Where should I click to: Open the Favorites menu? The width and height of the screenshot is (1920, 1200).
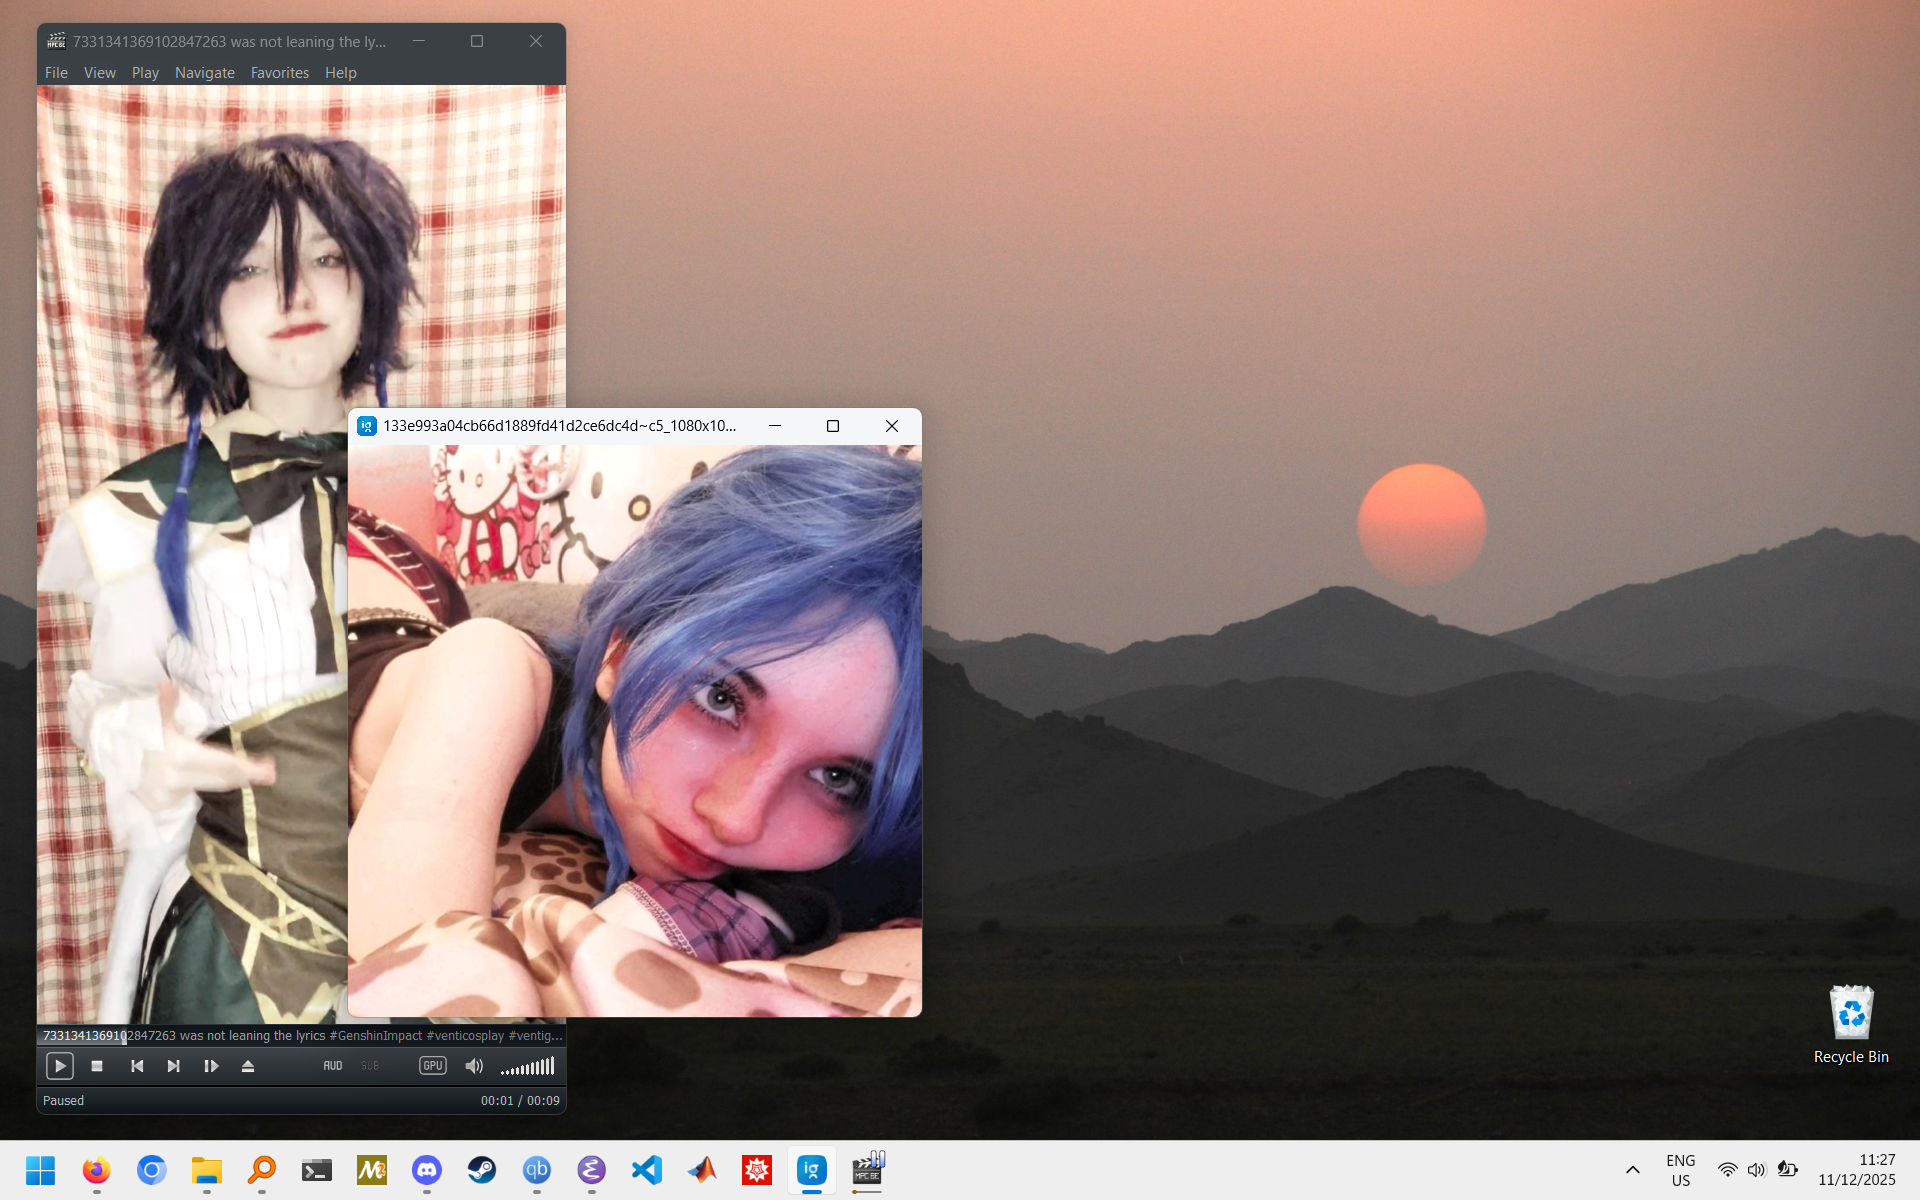point(279,73)
